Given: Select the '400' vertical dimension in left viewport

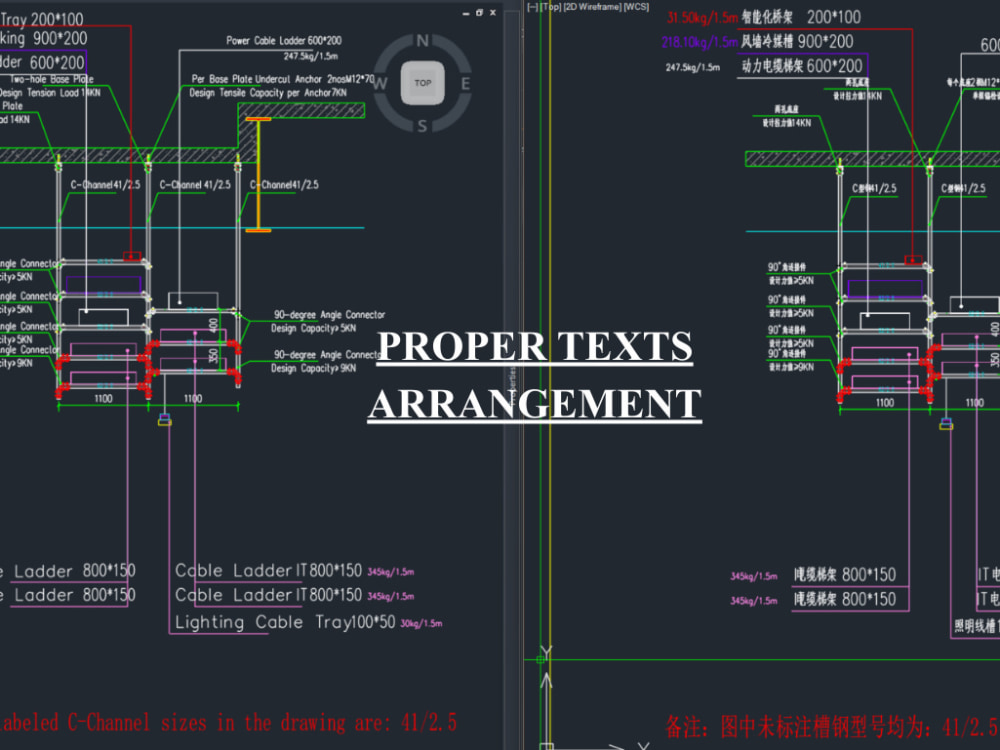Looking at the screenshot, I should [x=214, y=325].
